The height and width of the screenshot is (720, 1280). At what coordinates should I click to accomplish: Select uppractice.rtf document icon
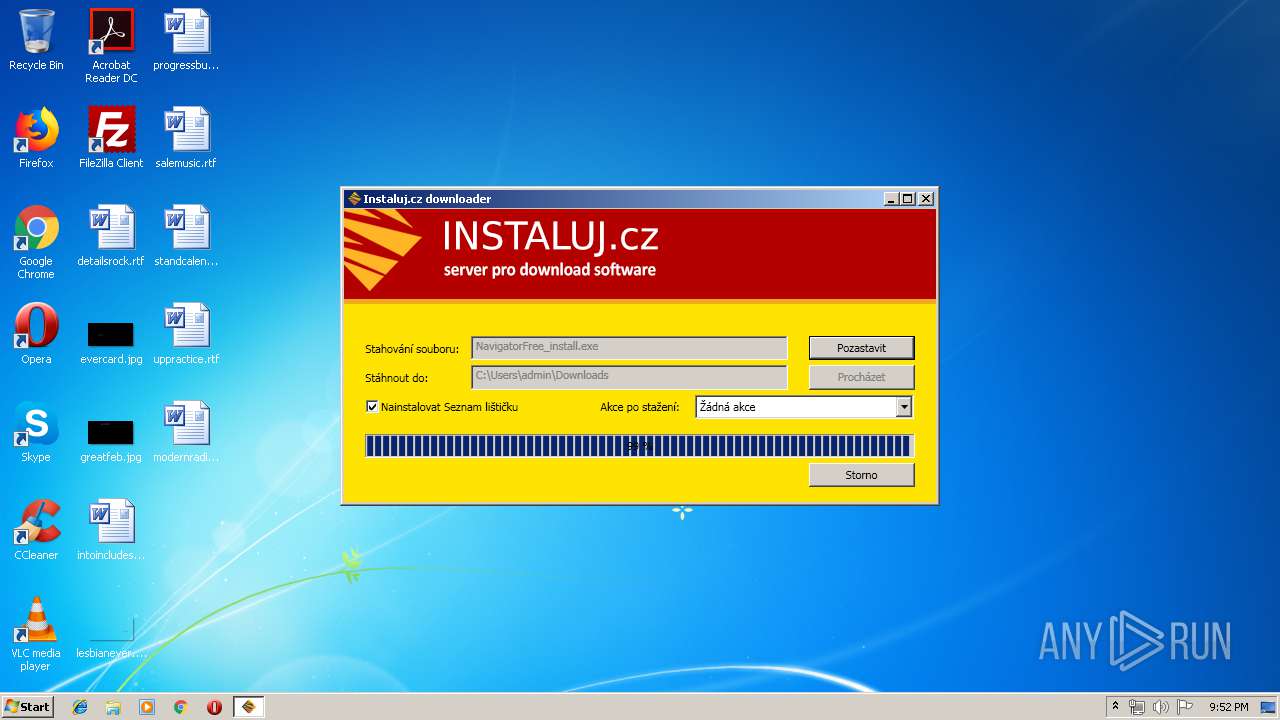click(x=186, y=335)
